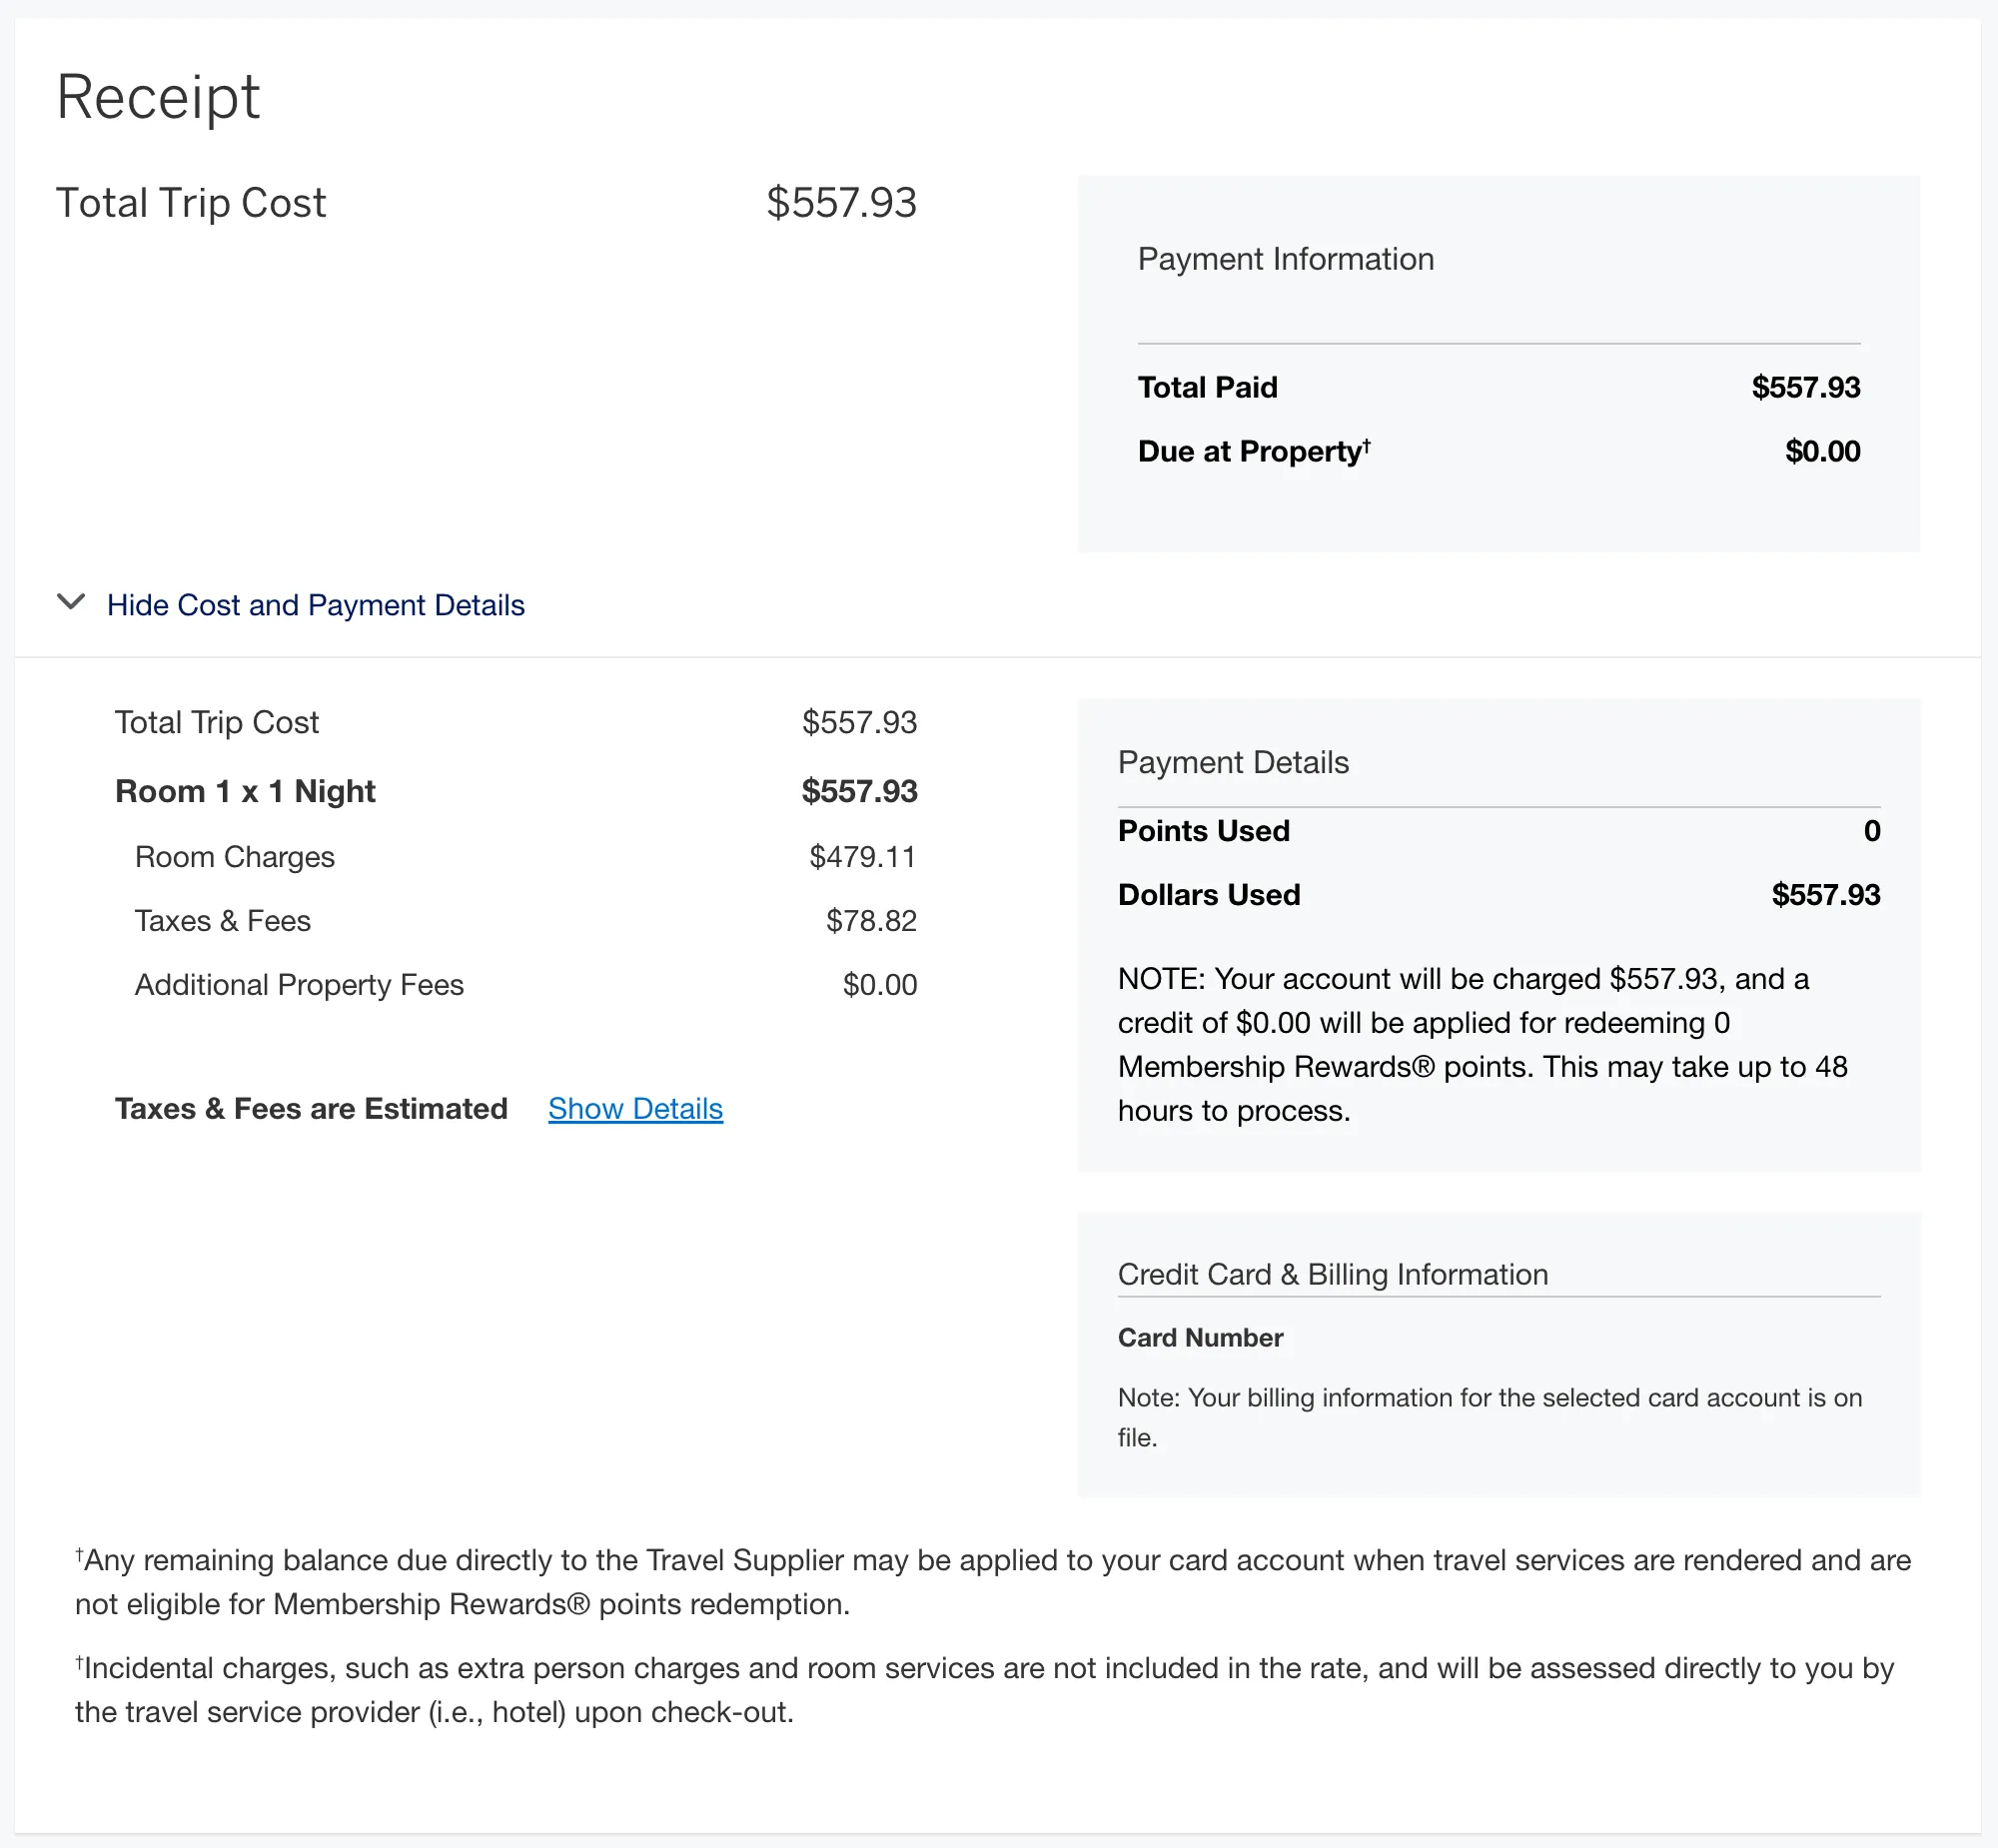
Task: Select the Card Number label
Action: 1200,1338
